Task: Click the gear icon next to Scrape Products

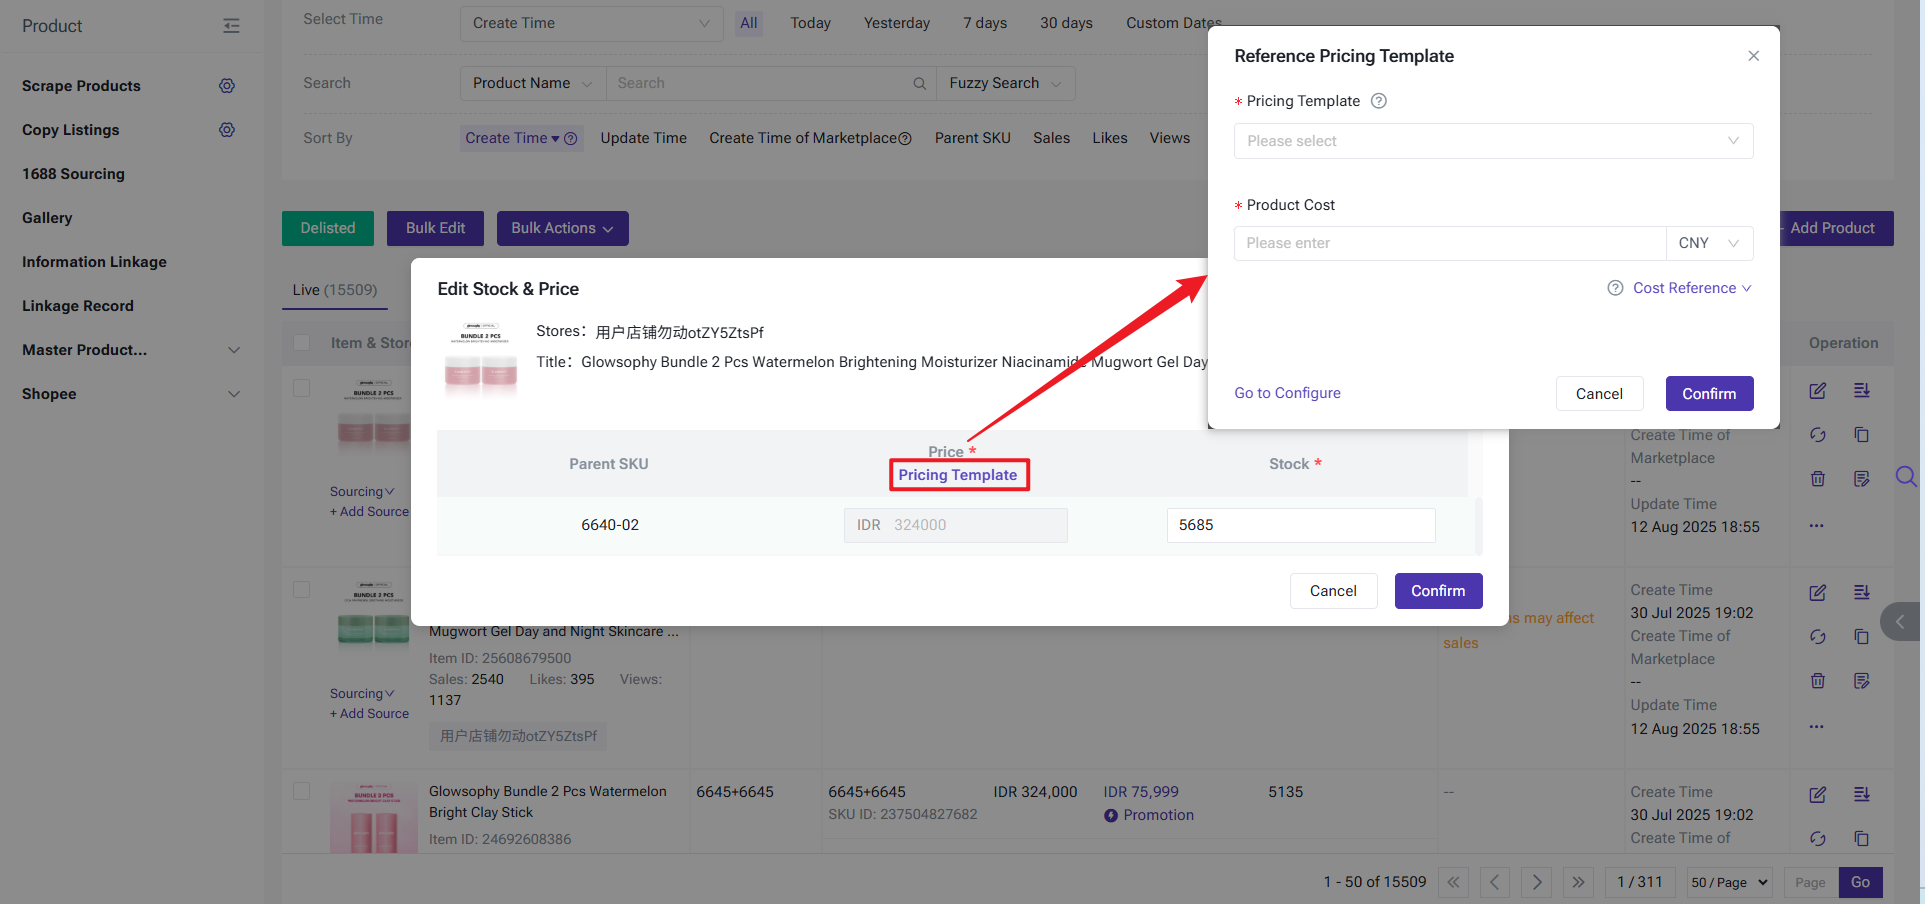Action: (227, 86)
